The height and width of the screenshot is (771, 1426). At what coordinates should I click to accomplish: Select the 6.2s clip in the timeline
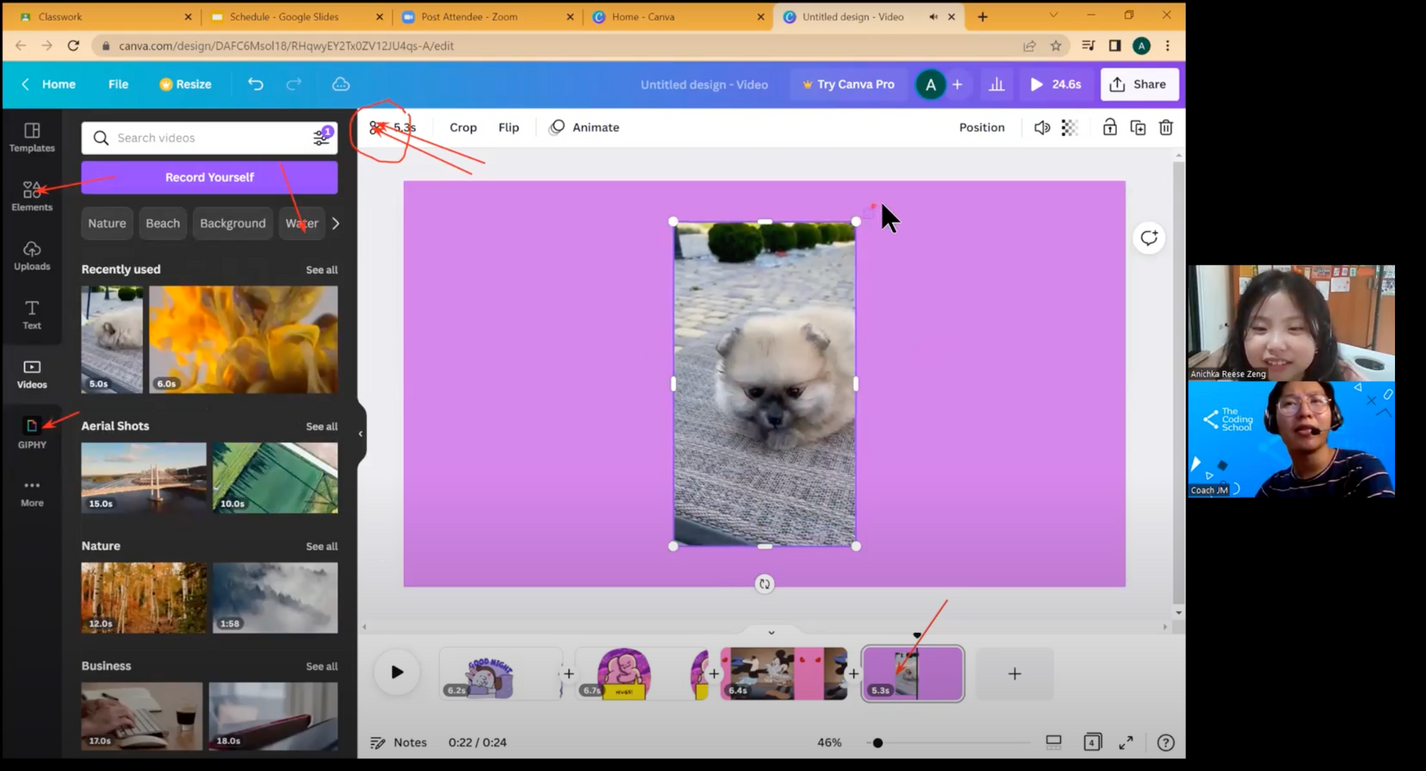[500, 673]
